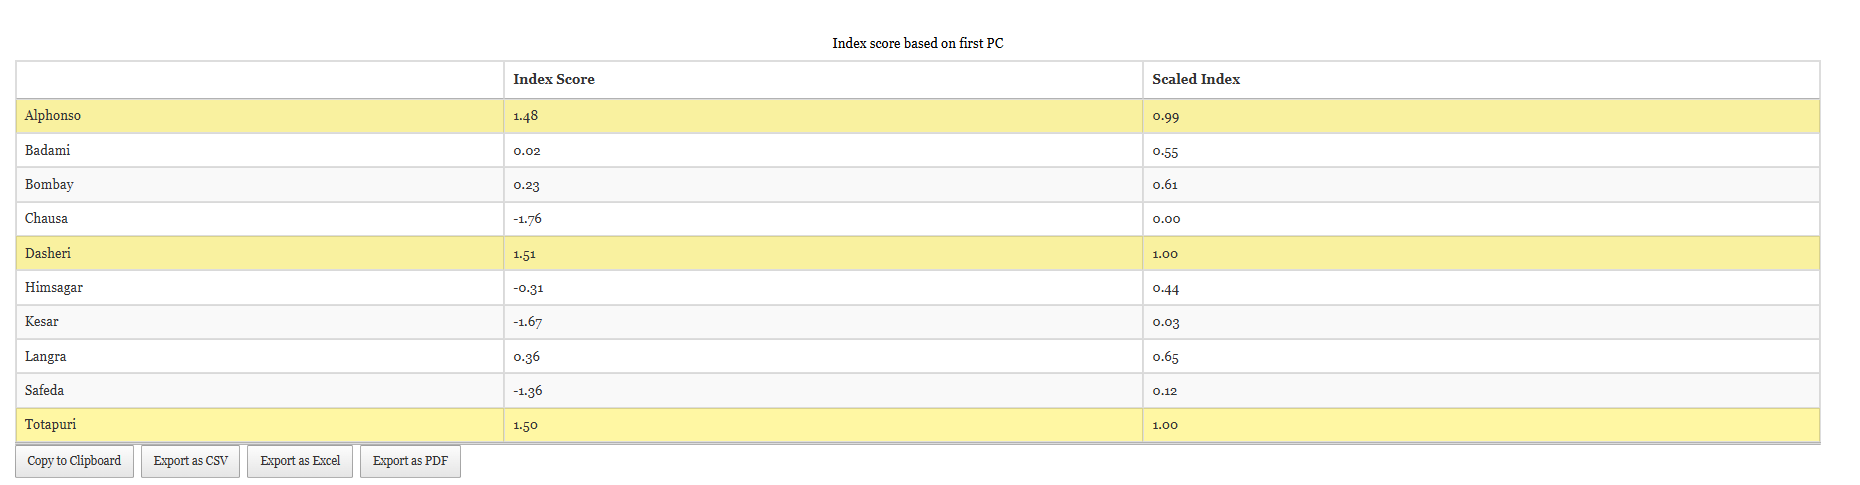Select the Safeda row label
This screenshot has width=1860, height=485.
(44, 390)
